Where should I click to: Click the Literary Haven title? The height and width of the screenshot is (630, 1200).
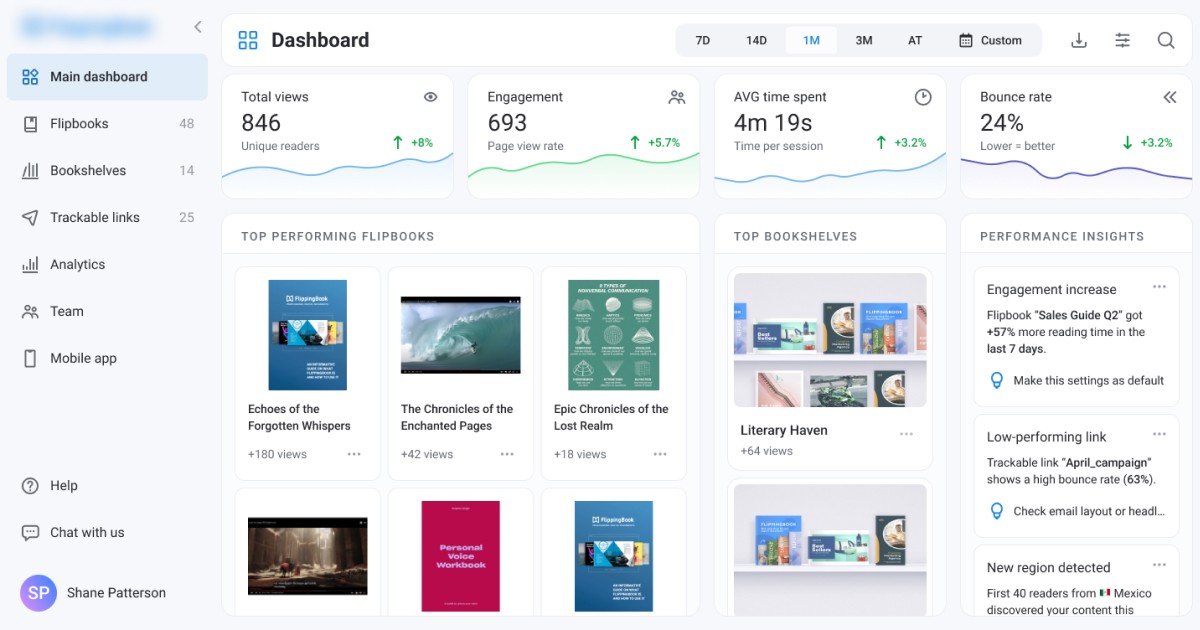[784, 431]
